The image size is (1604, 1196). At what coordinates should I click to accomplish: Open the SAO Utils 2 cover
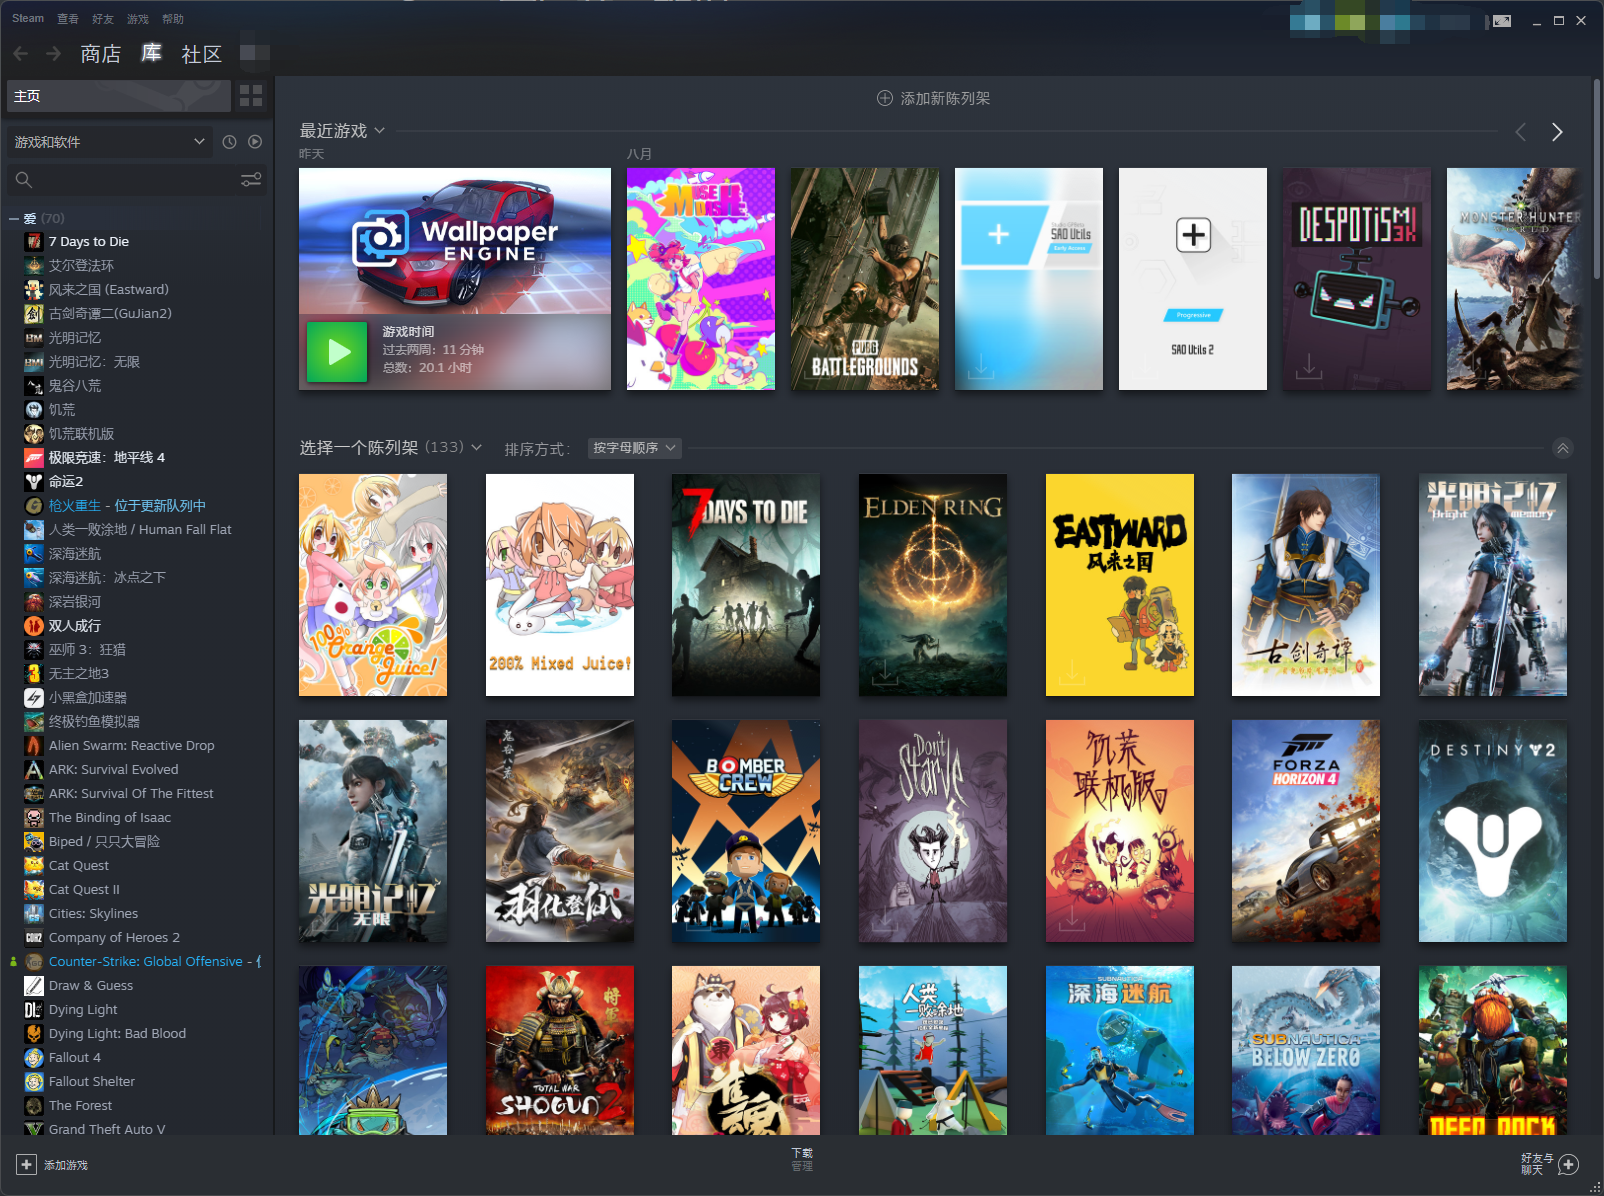click(x=1193, y=279)
